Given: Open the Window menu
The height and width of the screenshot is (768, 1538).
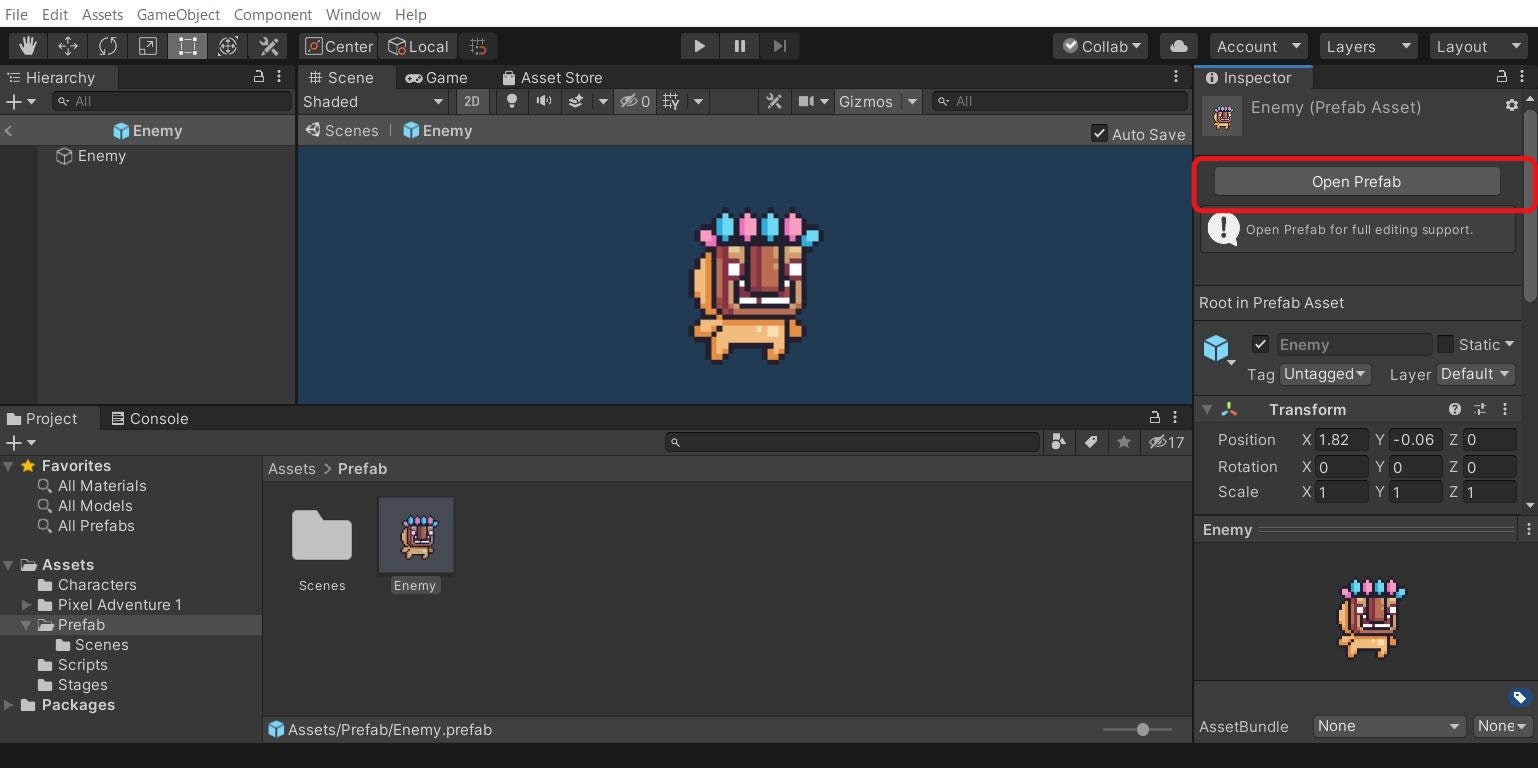Looking at the screenshot, I should pyautogui.click(x=353, y=14).
